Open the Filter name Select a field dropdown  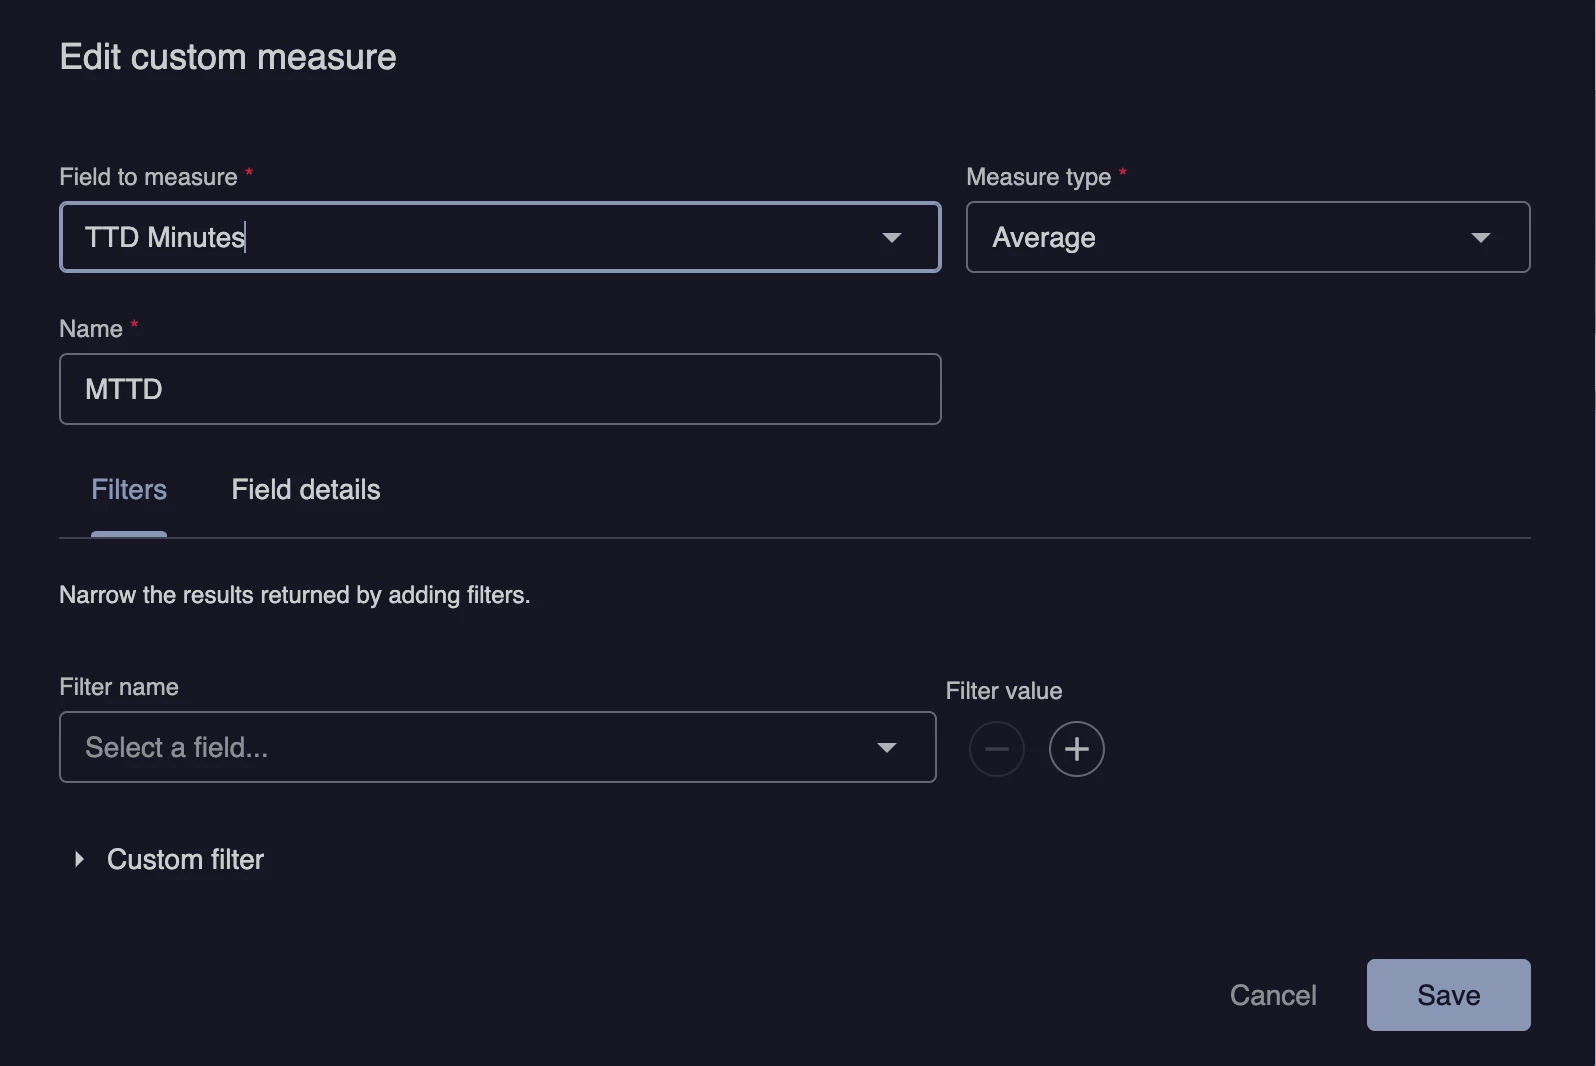pos(498,747)
